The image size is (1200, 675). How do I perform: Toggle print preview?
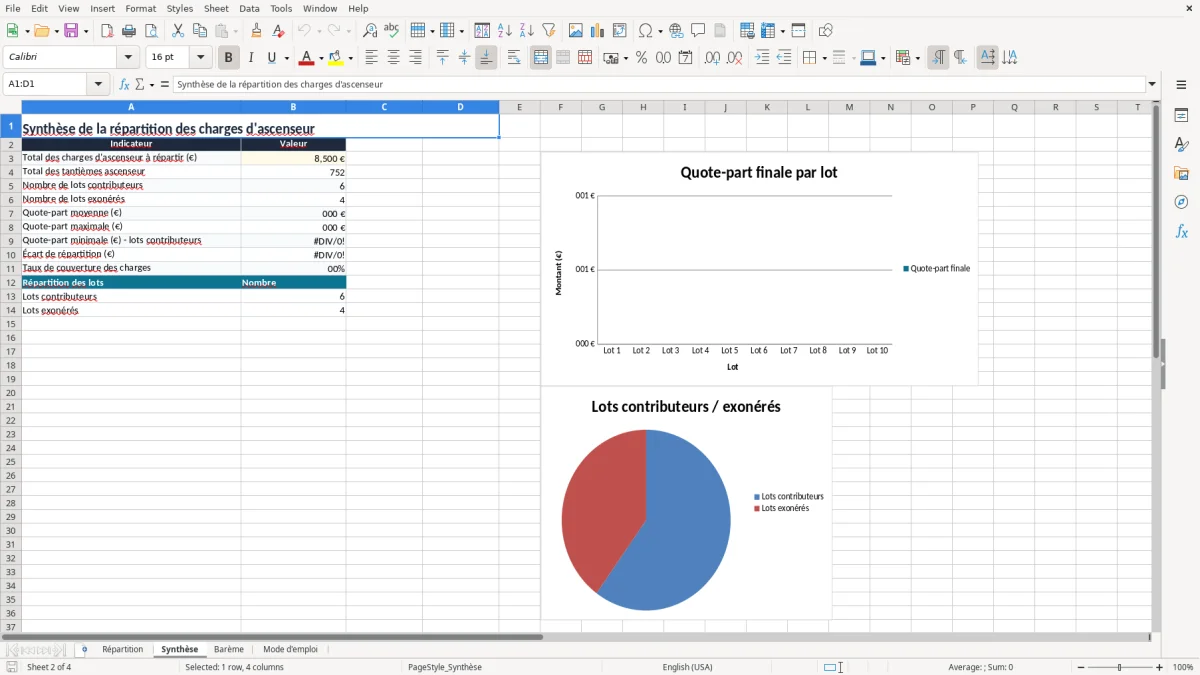pyautogui.click(x=151, y=31)
